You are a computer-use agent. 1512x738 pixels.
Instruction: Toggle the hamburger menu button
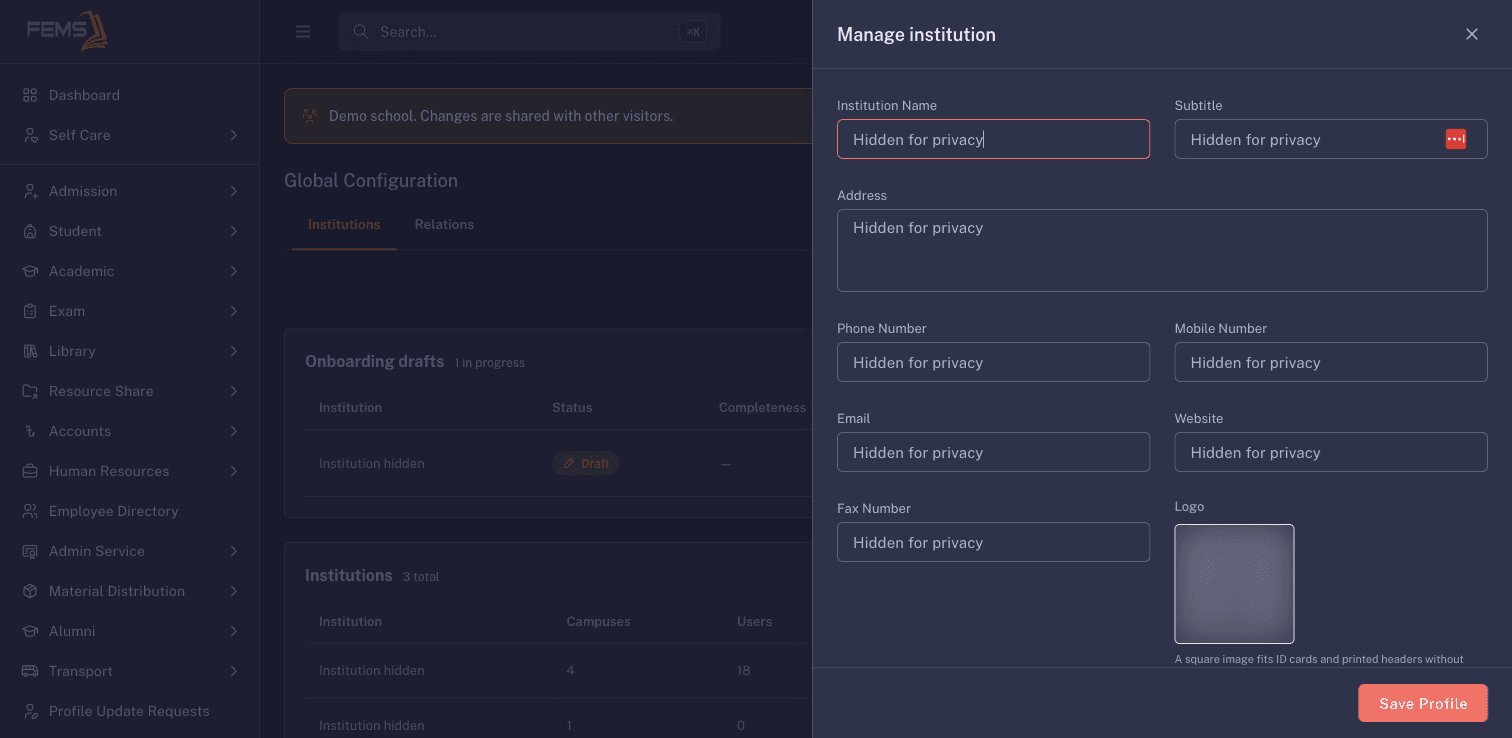303,32
